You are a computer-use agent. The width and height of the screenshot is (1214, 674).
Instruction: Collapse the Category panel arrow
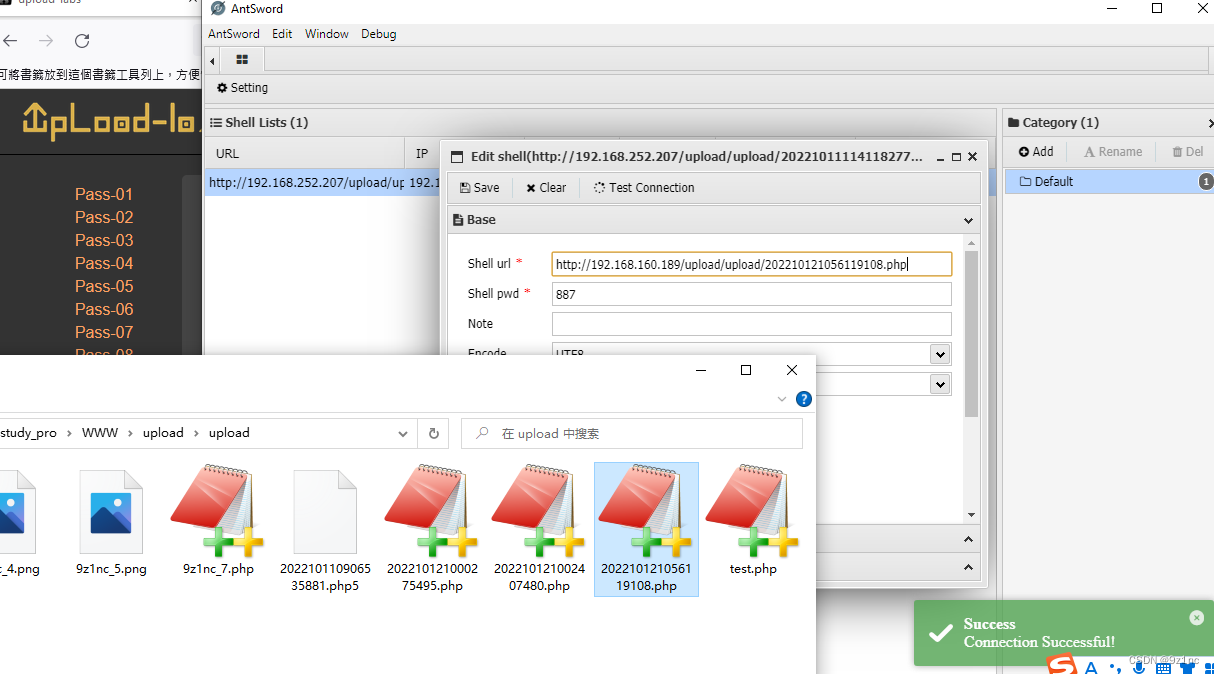(1210, 123)
